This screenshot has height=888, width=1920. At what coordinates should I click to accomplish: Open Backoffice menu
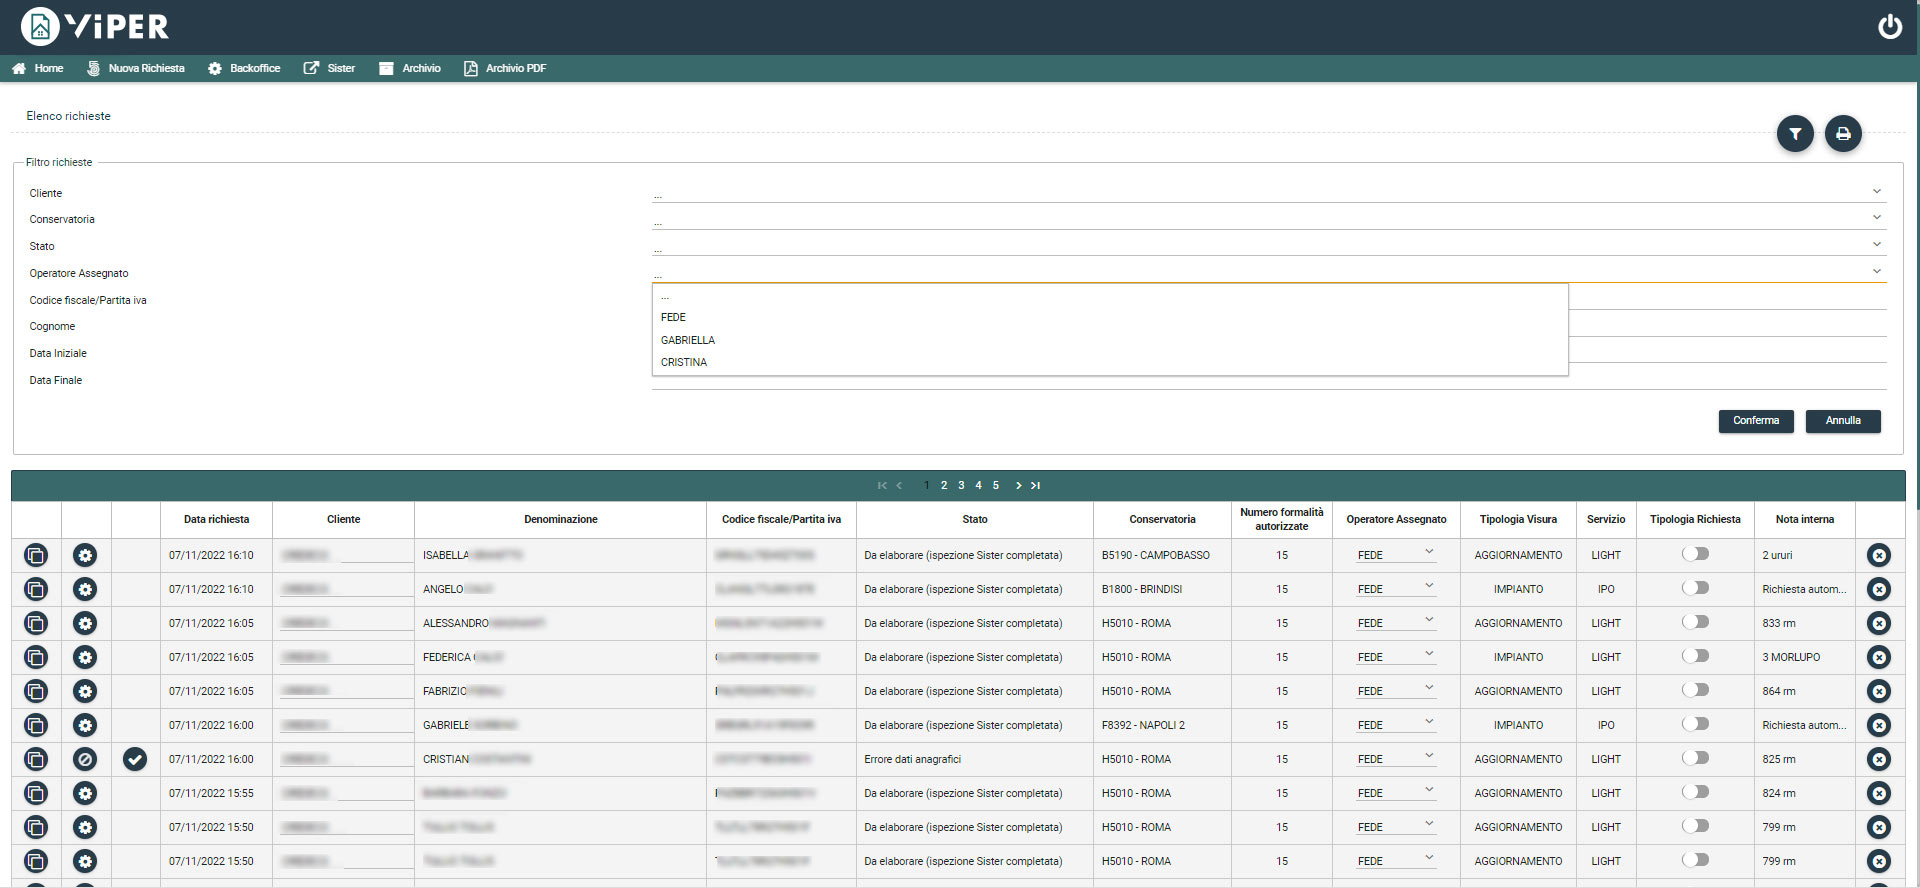click(244, 68)
